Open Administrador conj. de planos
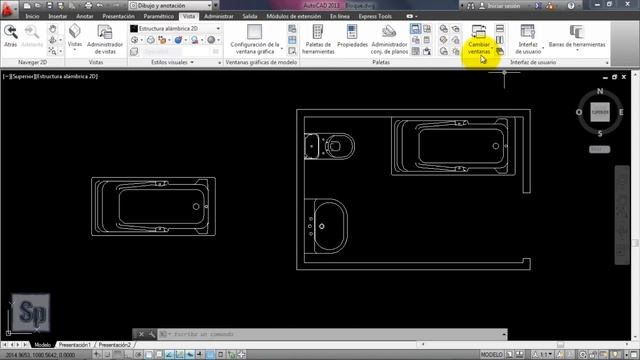The width and height of the screenshot is (640, 360). [x=389, y=39]
